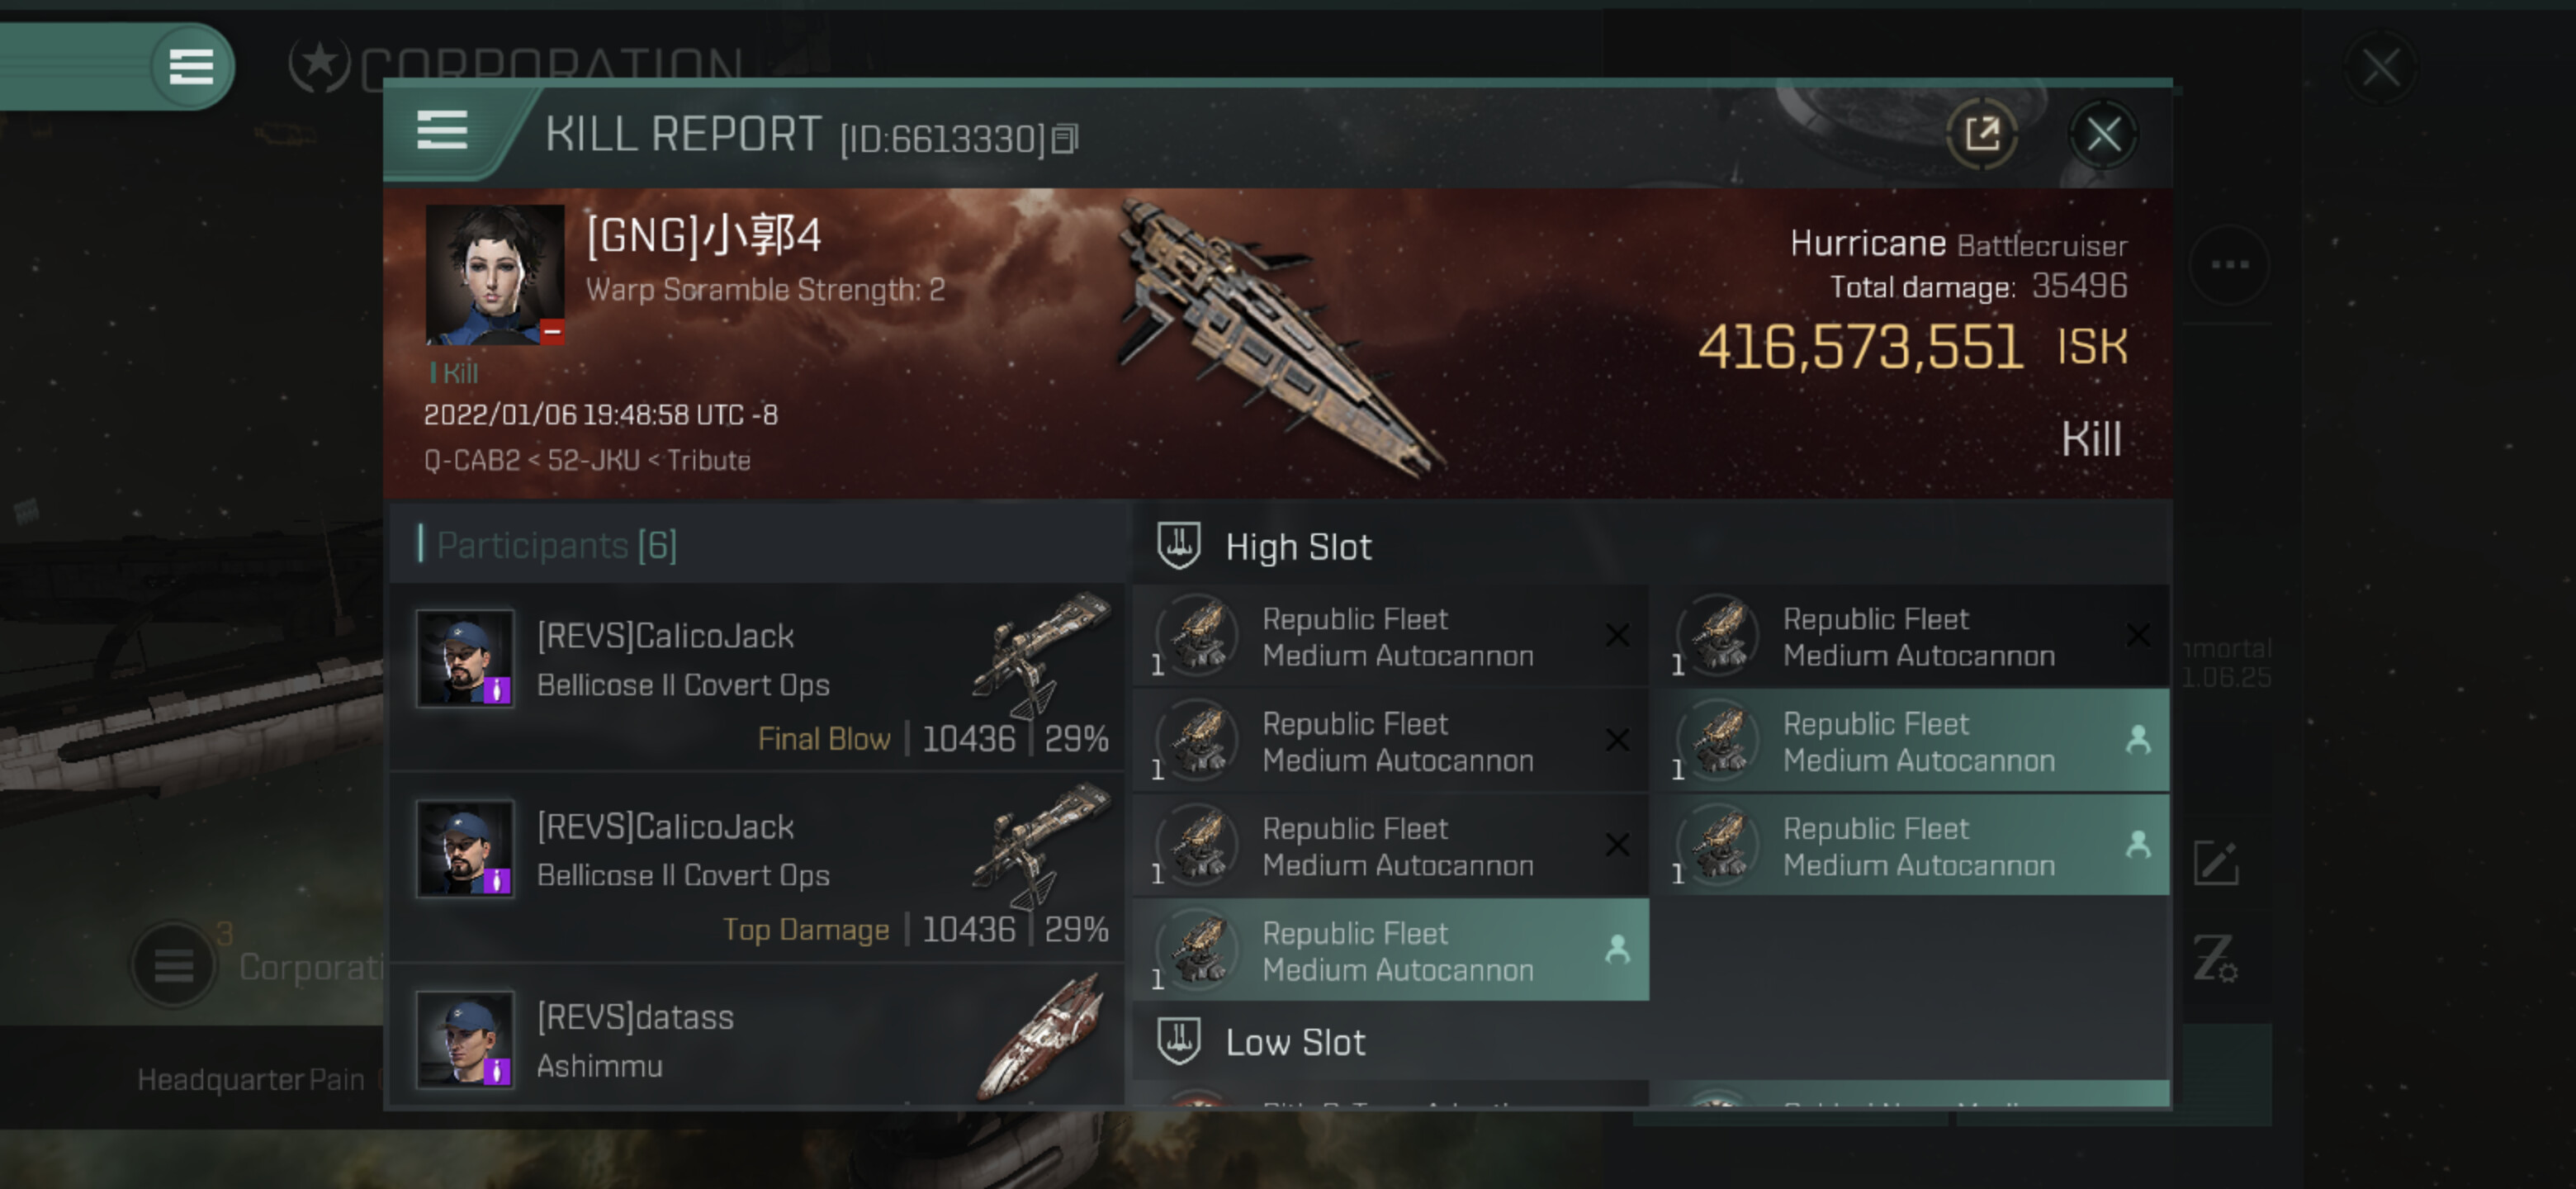Open the main menu in top-left
Viewport: 2576px width, 1189px height.
coord(191,67)
